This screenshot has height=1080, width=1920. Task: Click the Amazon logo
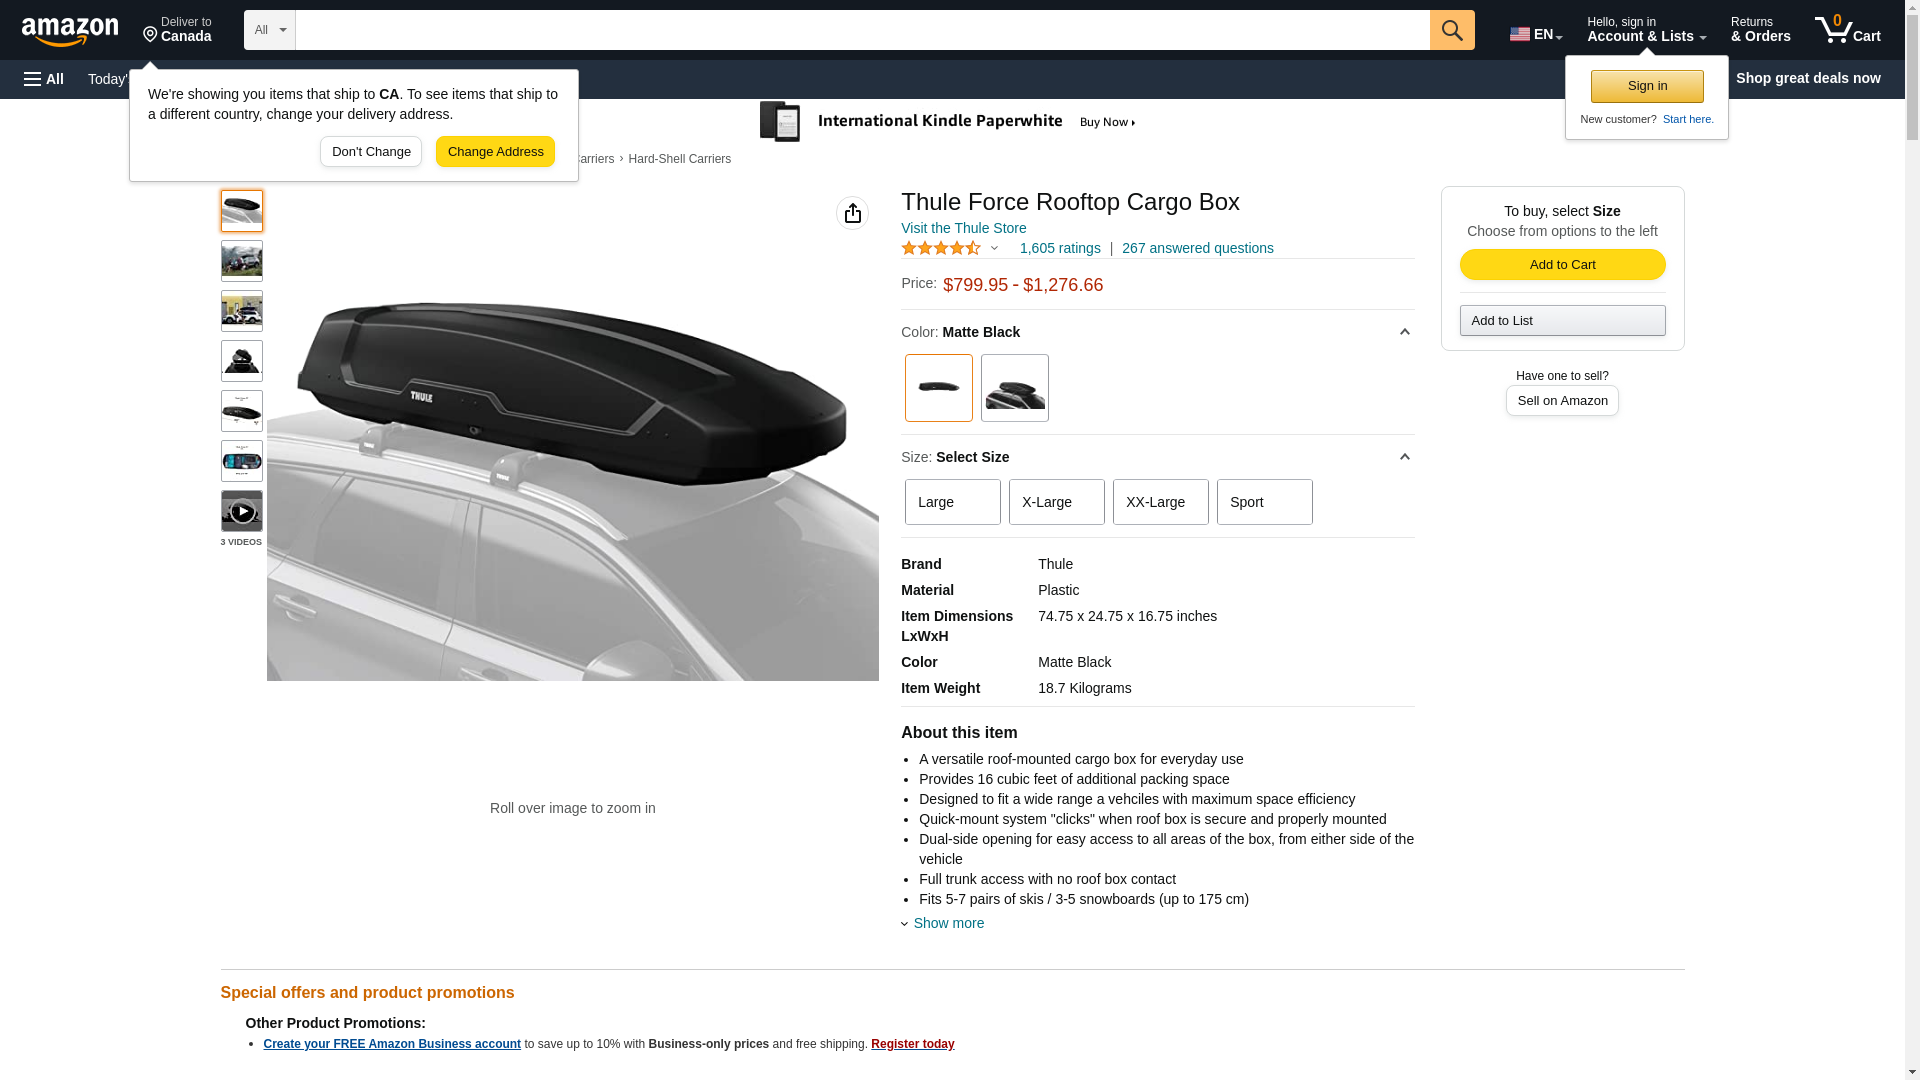point(70,31)
